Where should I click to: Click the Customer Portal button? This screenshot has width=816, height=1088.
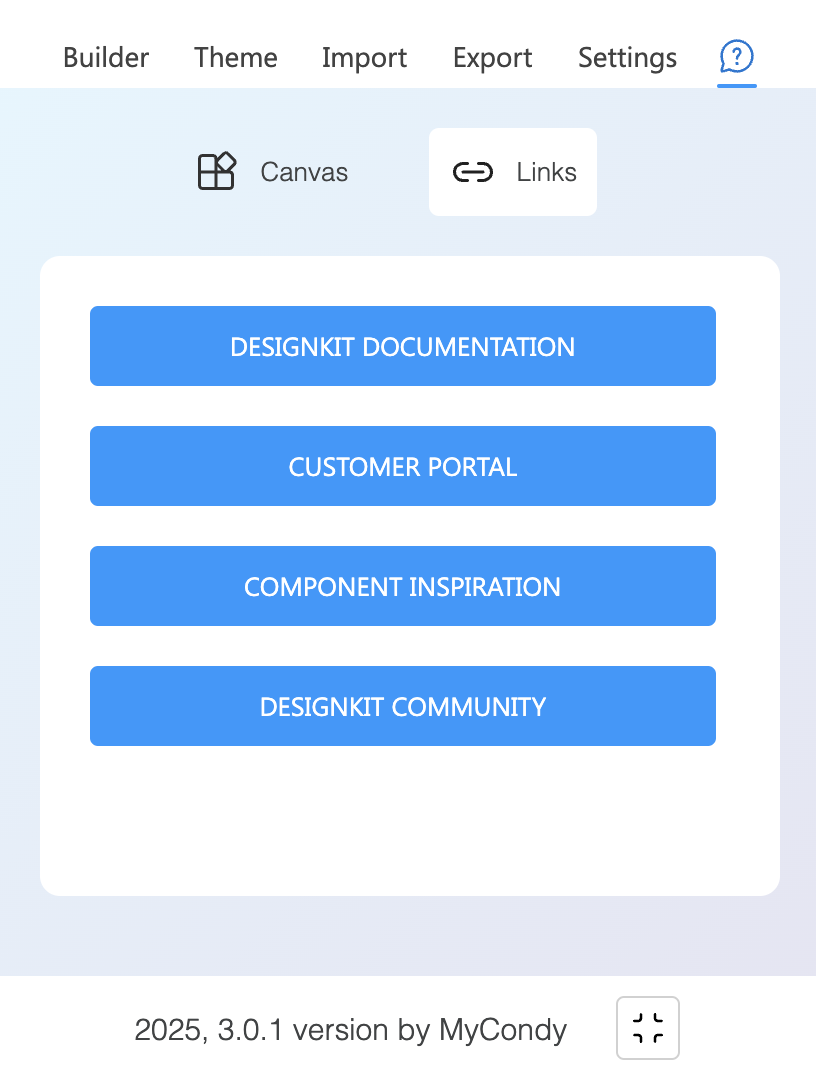point(402,466)
